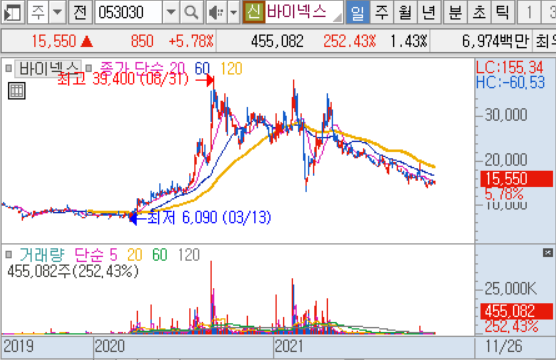556x360 pixels.
Task: Click the 거래량 legend label
Action: pyautogui.click(x=42, y=254)
